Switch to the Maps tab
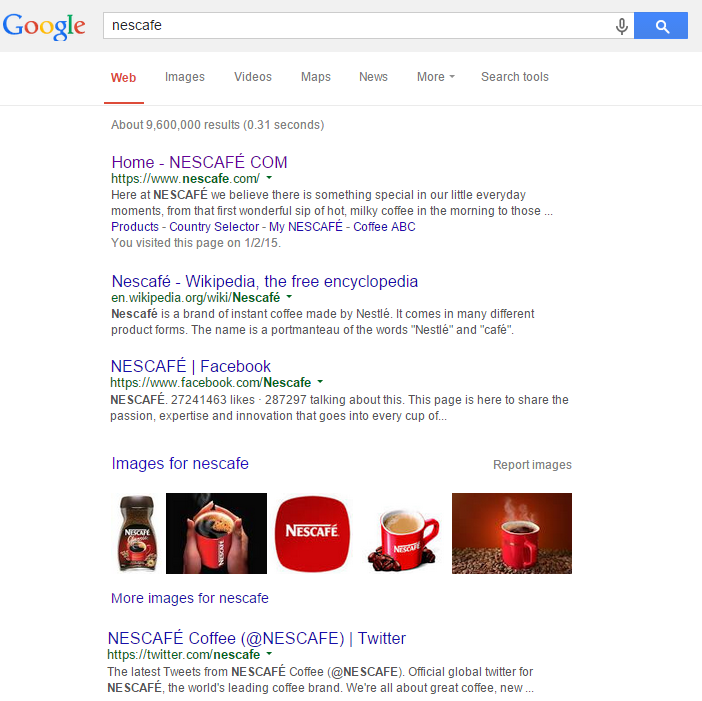This screenshot has height=701, width=702. 316,77
